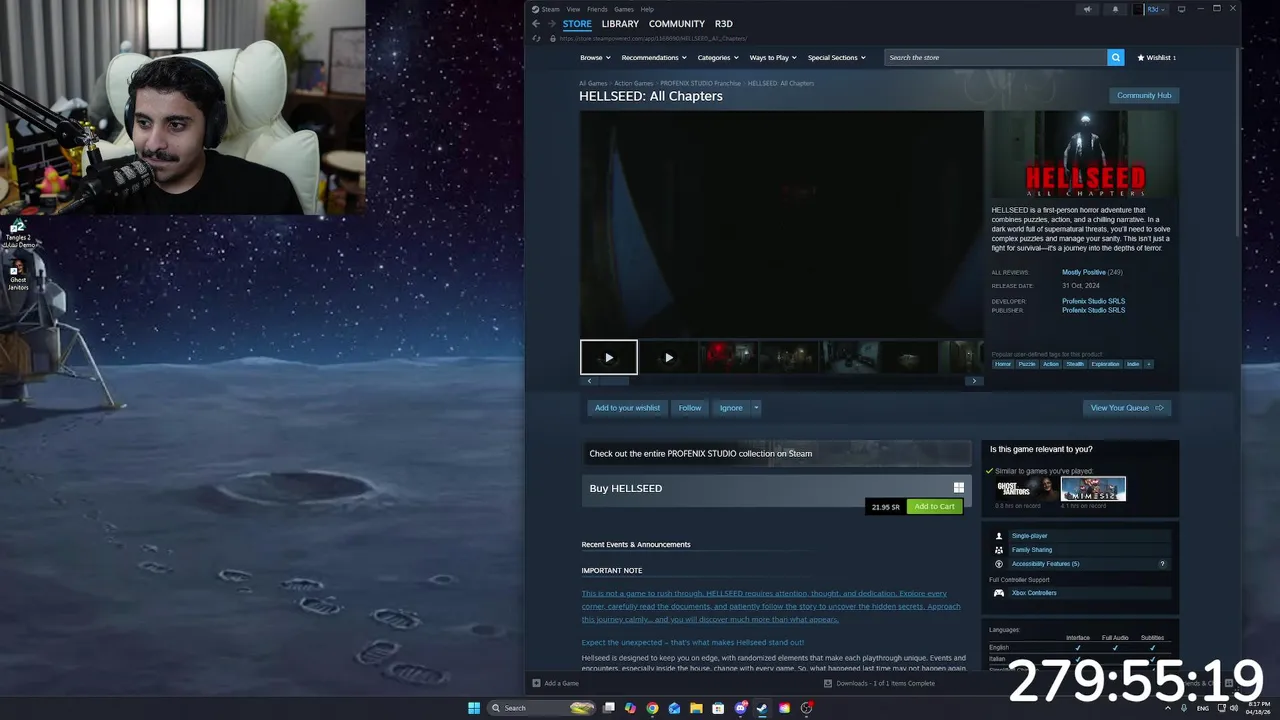Open the View menu
This screenshot has width=1280, height=720.
click(573, 9)
